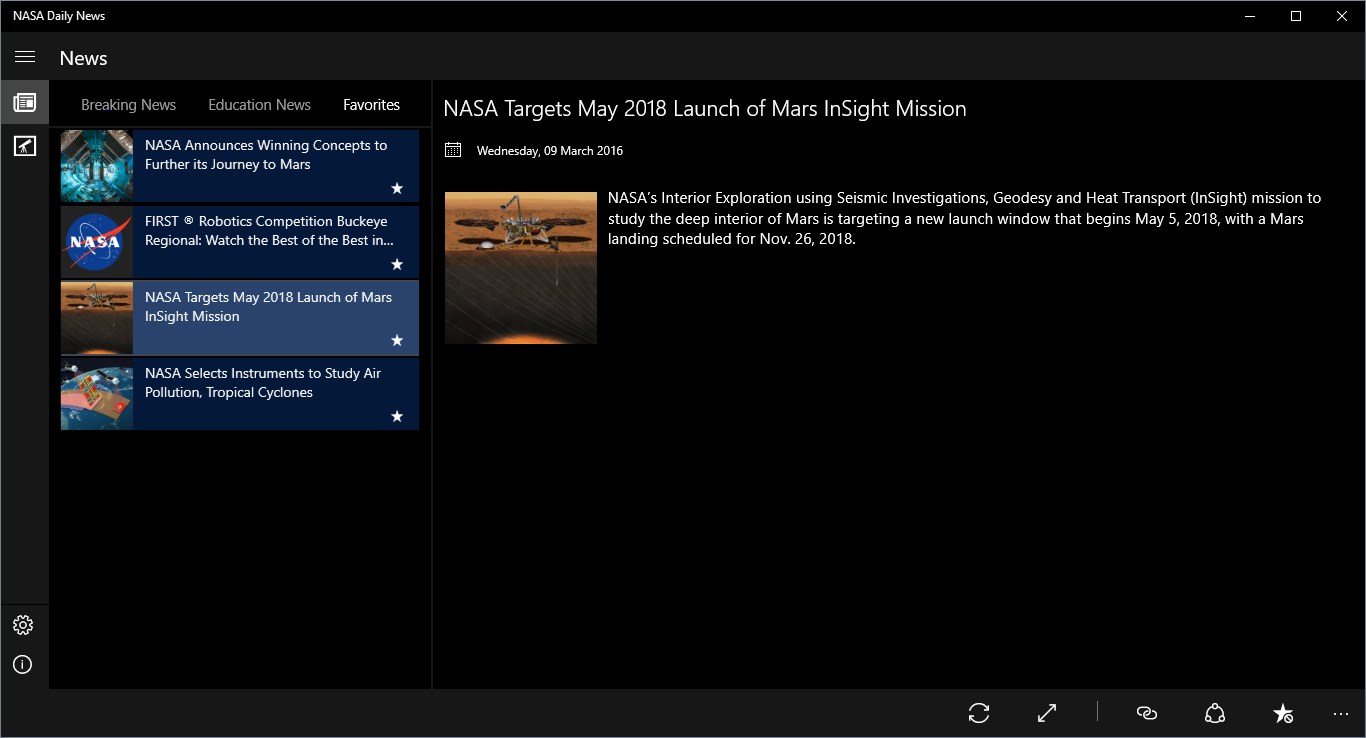Open the About info icon
1366x738 pixels.
[x=23, y=665]
